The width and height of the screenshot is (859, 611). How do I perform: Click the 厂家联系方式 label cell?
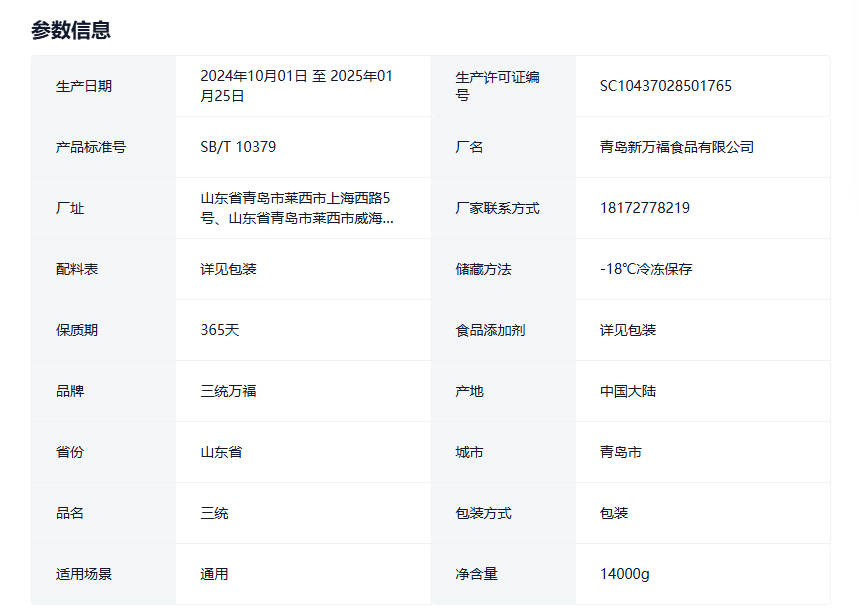pos(497,208)
